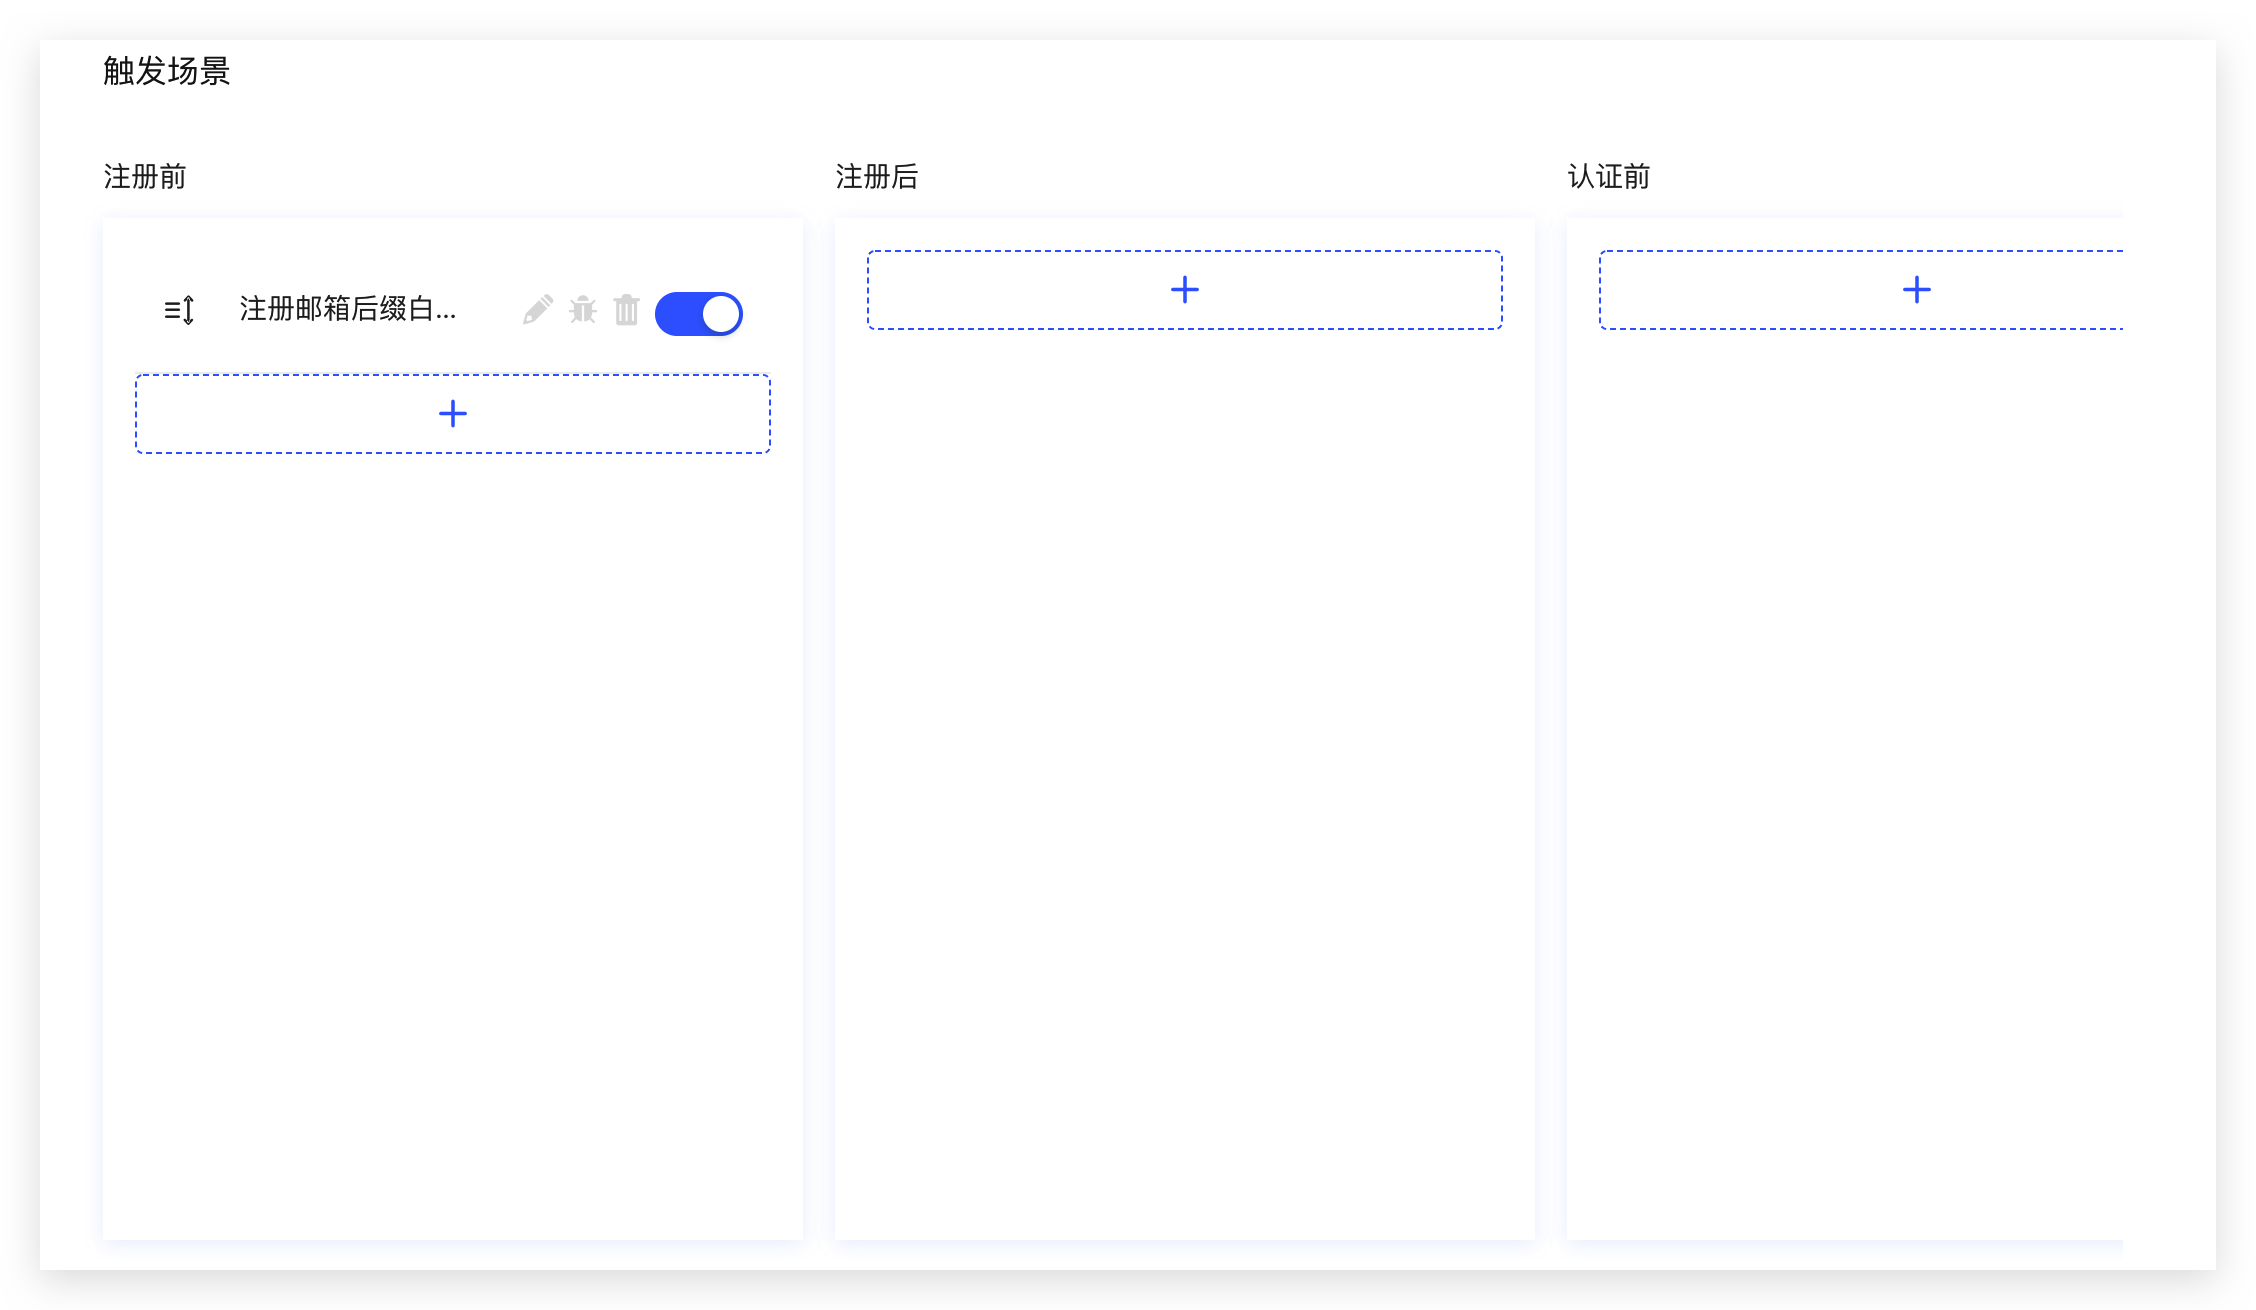Delete 注册邮箱后缀白... using trash icon

[627, 310]
